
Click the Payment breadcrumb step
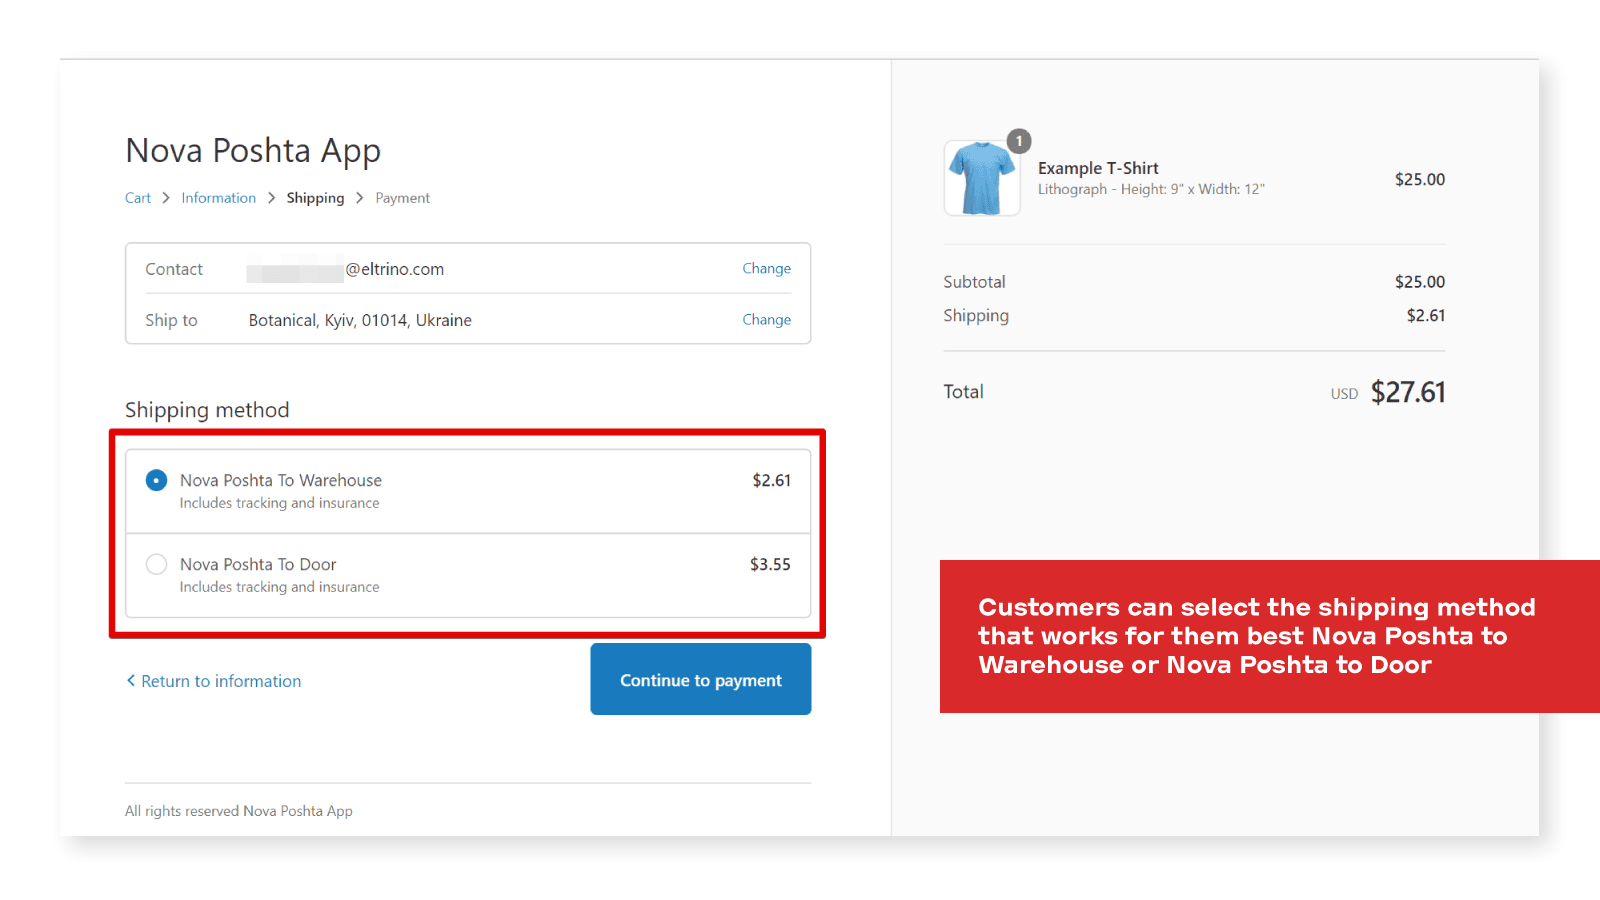tap(402, 198)
